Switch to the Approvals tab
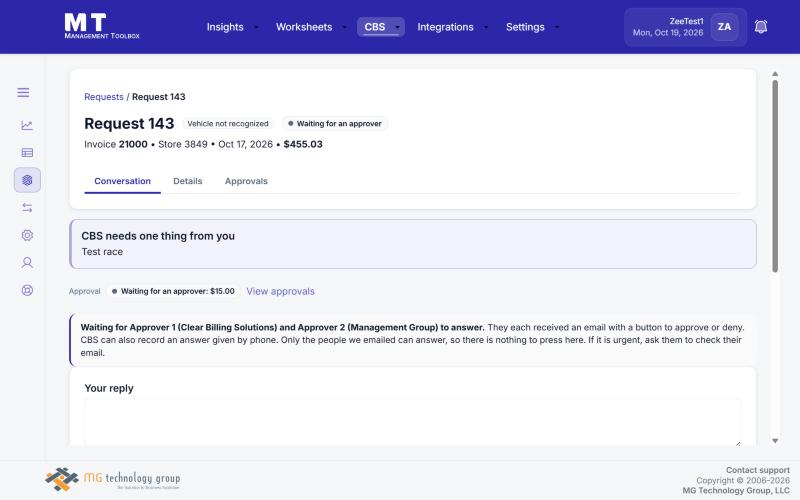 [x=246, y=181]
